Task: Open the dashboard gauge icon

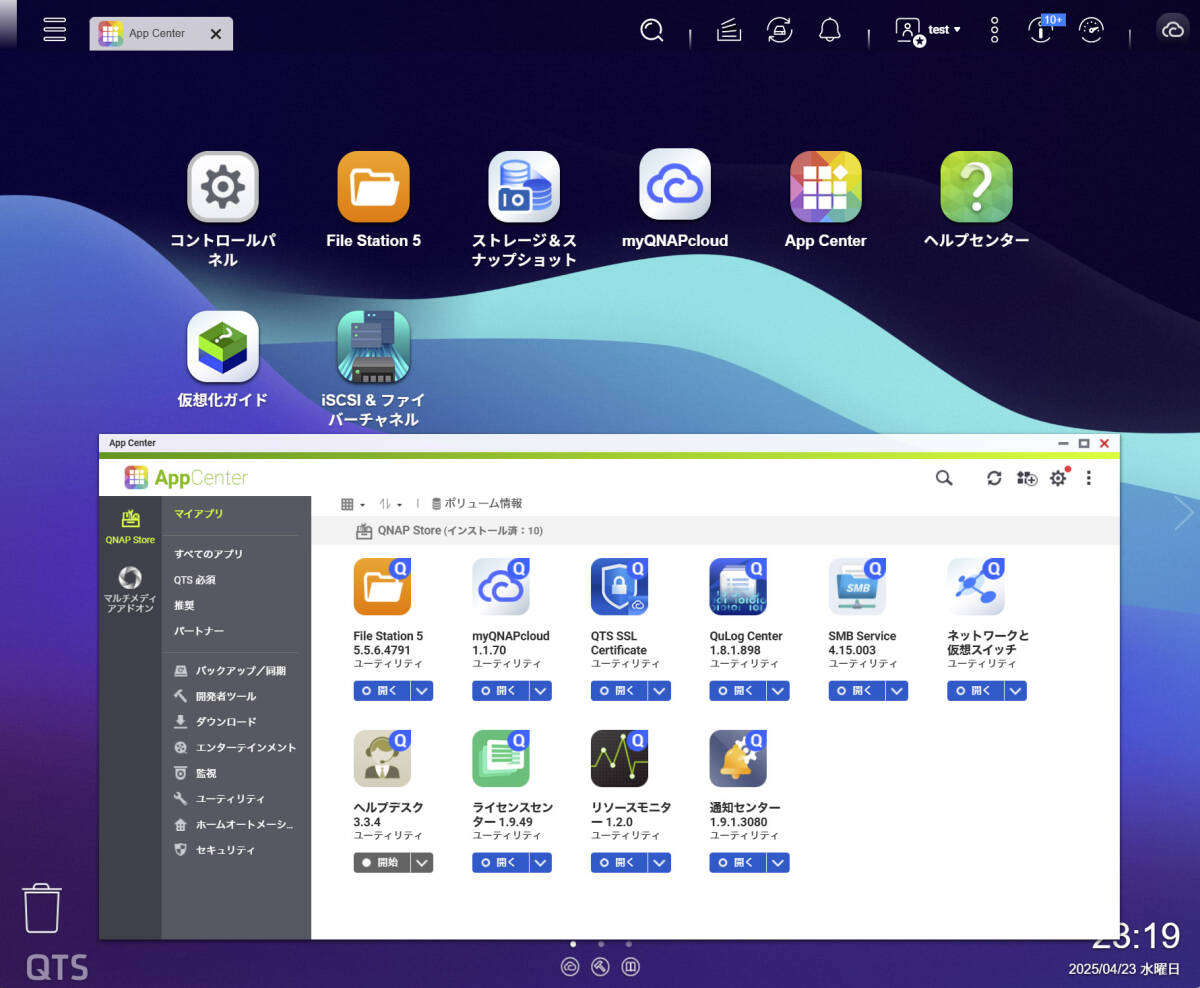Action: coord(1091,30)
